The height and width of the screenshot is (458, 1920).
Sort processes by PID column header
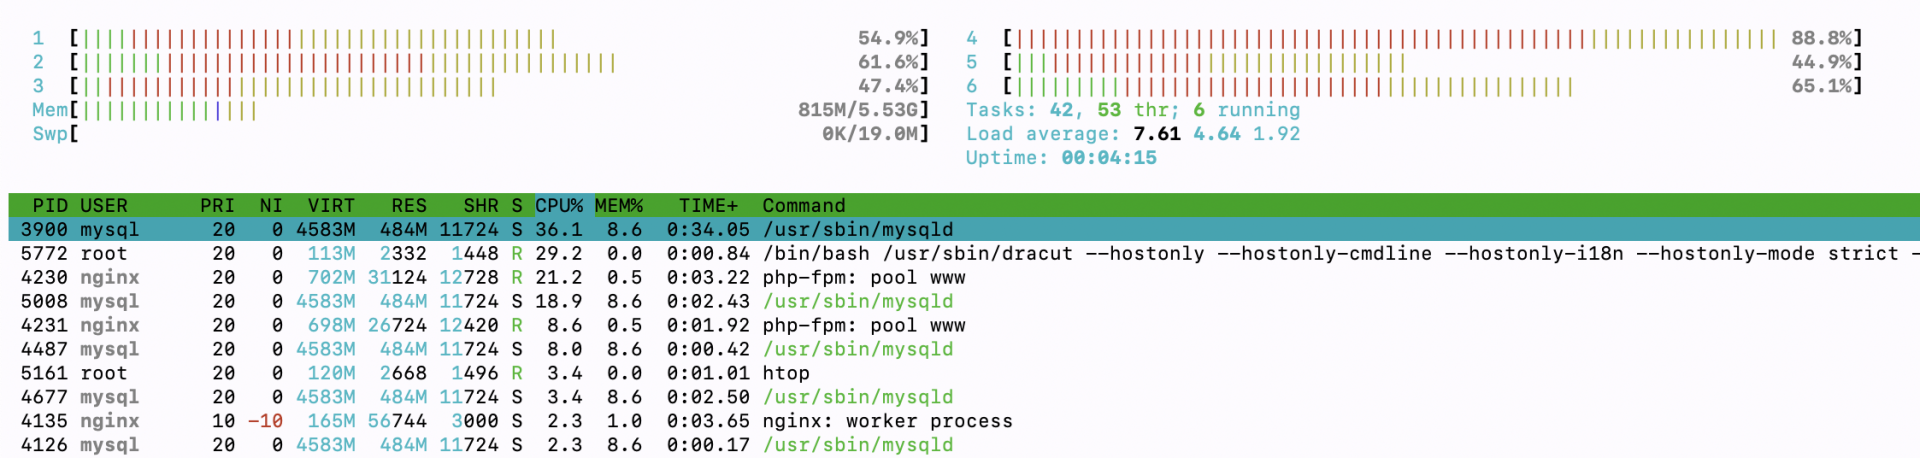[50, 205]
